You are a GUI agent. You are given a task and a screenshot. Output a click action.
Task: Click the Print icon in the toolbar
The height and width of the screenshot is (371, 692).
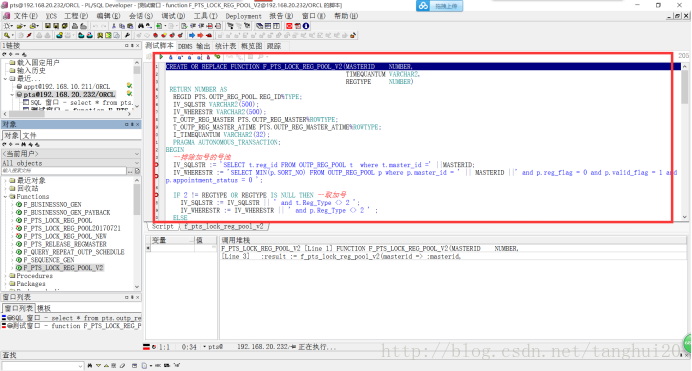click(x=75, y=26)
